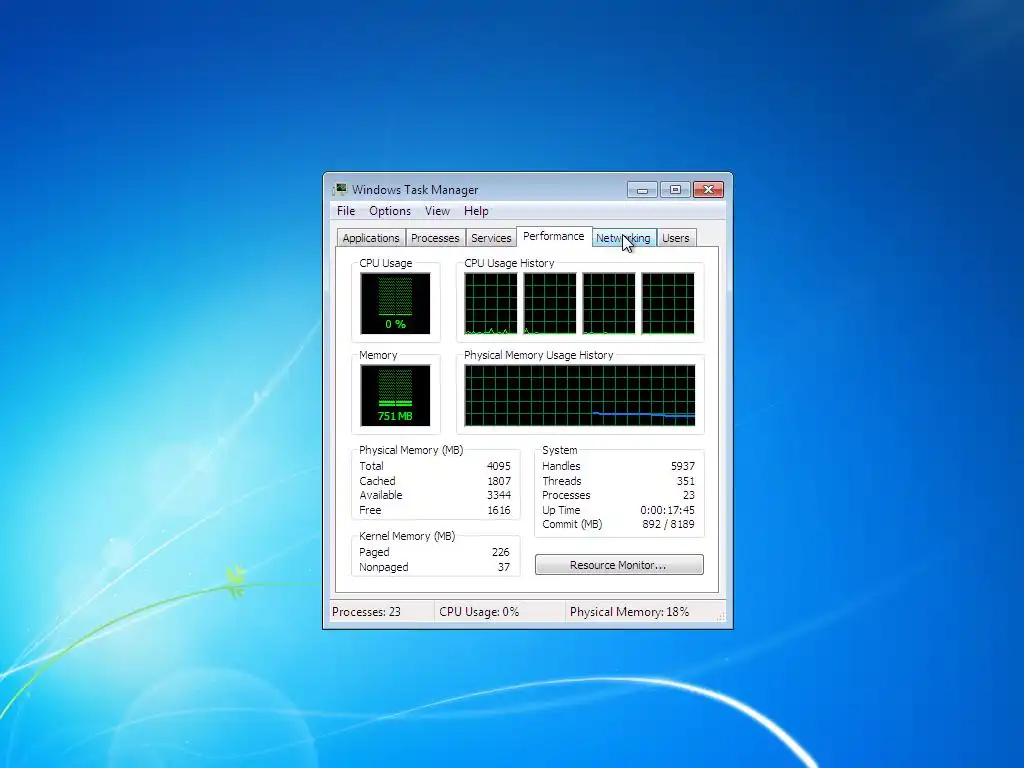This screenshot has height=768, width=1024.
Task: Click the status bar 'Processes: 23' entry
Action: click(x=366, y=612)
